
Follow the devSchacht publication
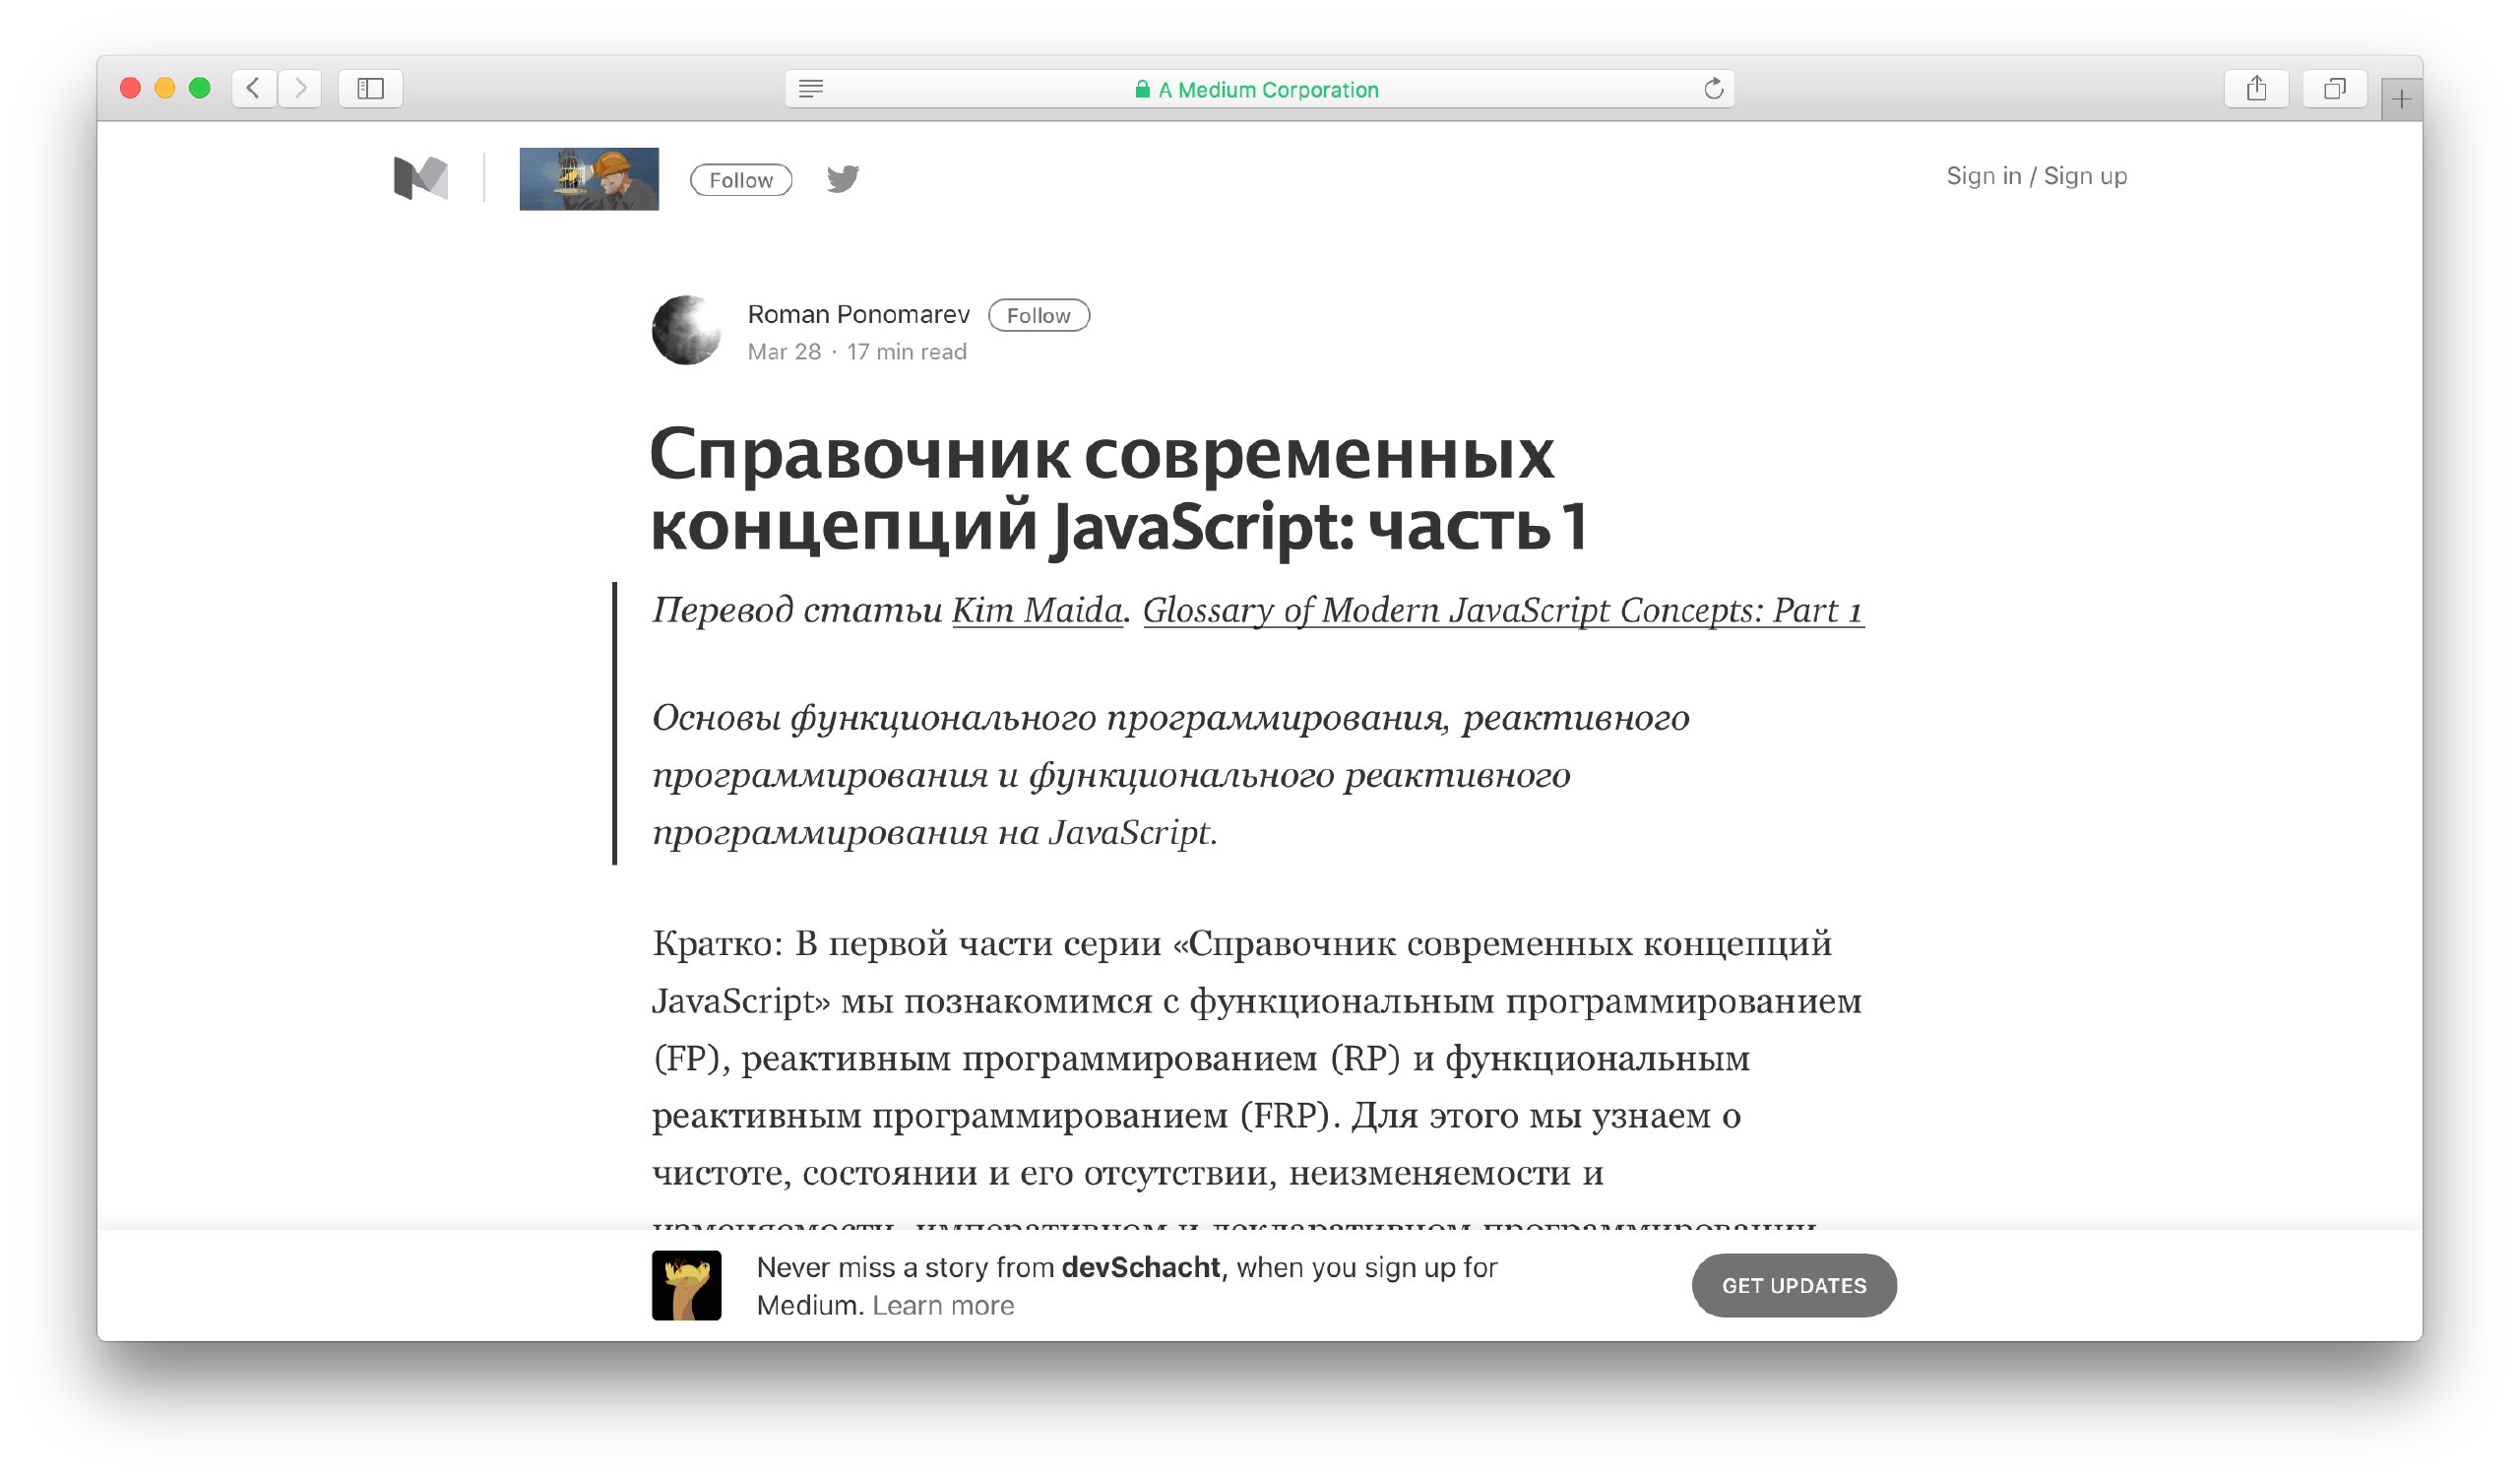[x=741, y=180]
